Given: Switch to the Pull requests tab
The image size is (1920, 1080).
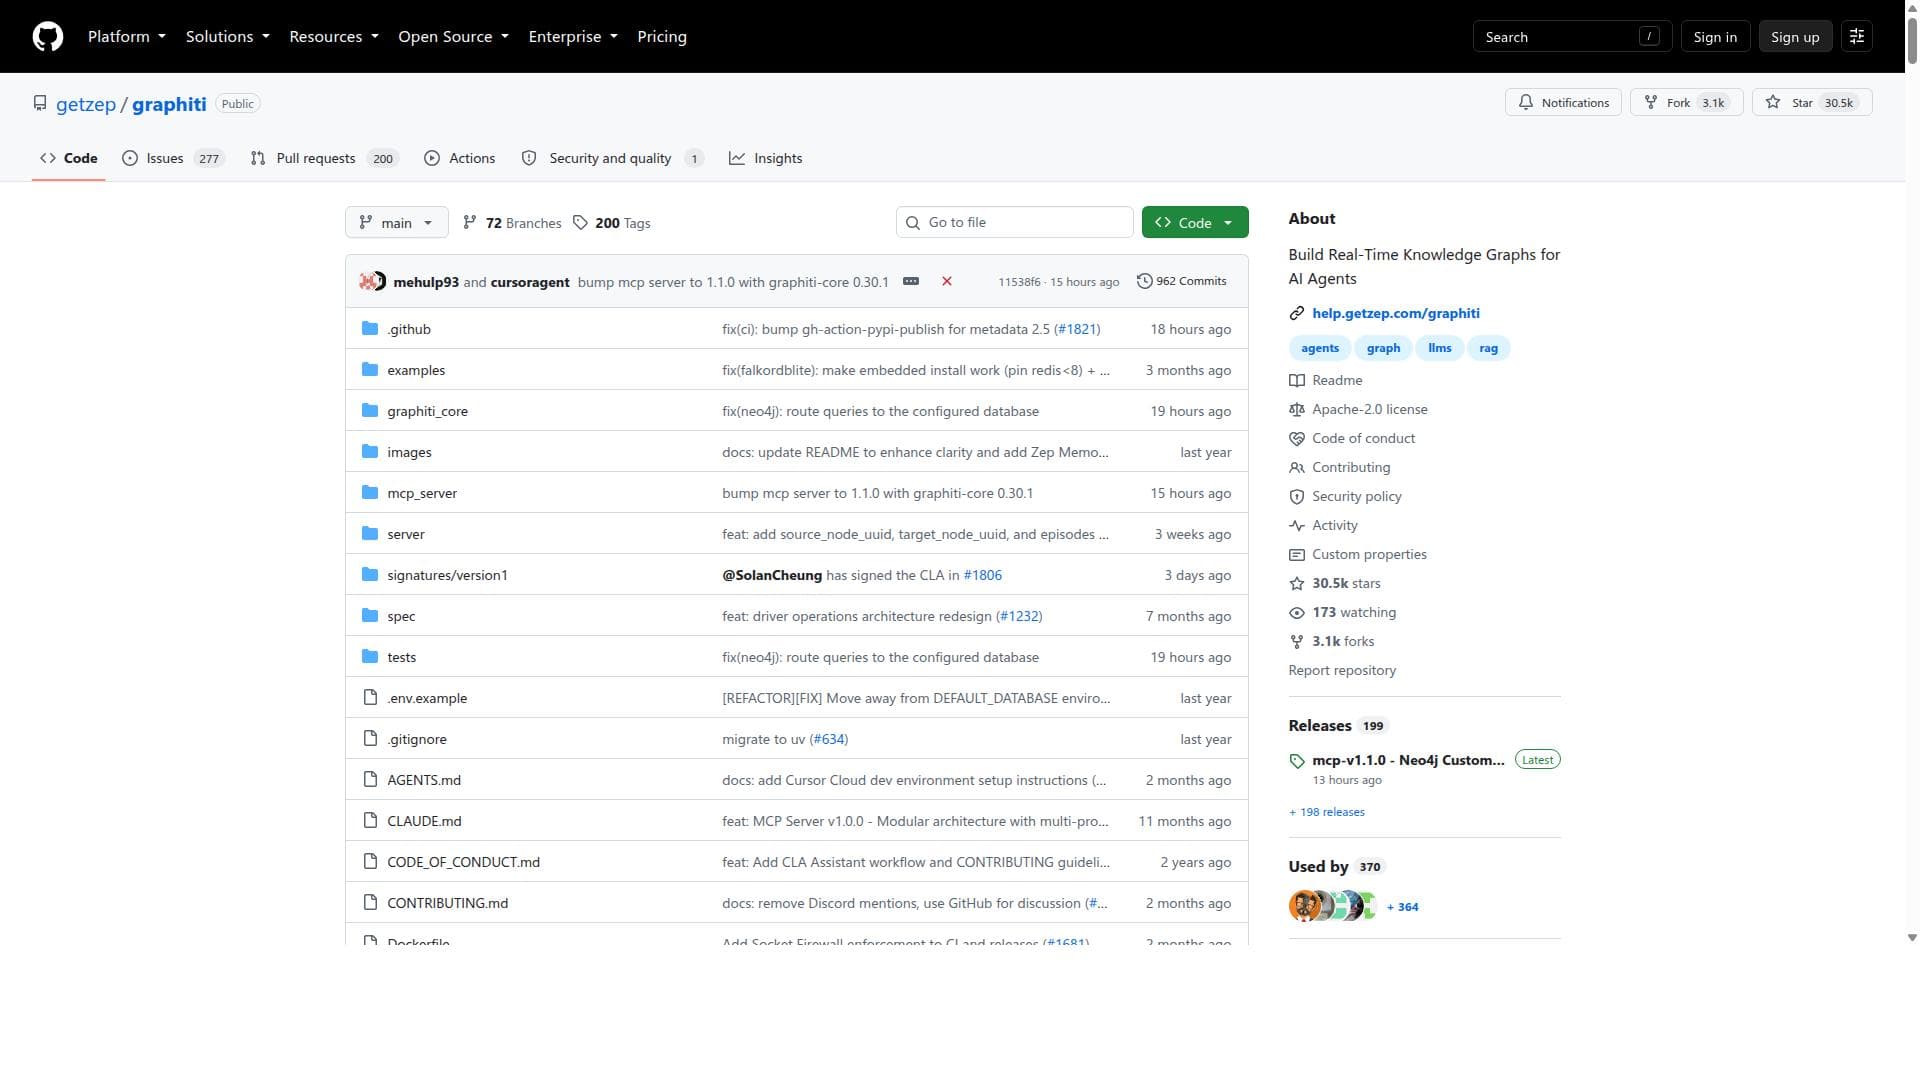Looking at the screenshot, I should pos(324,159).
